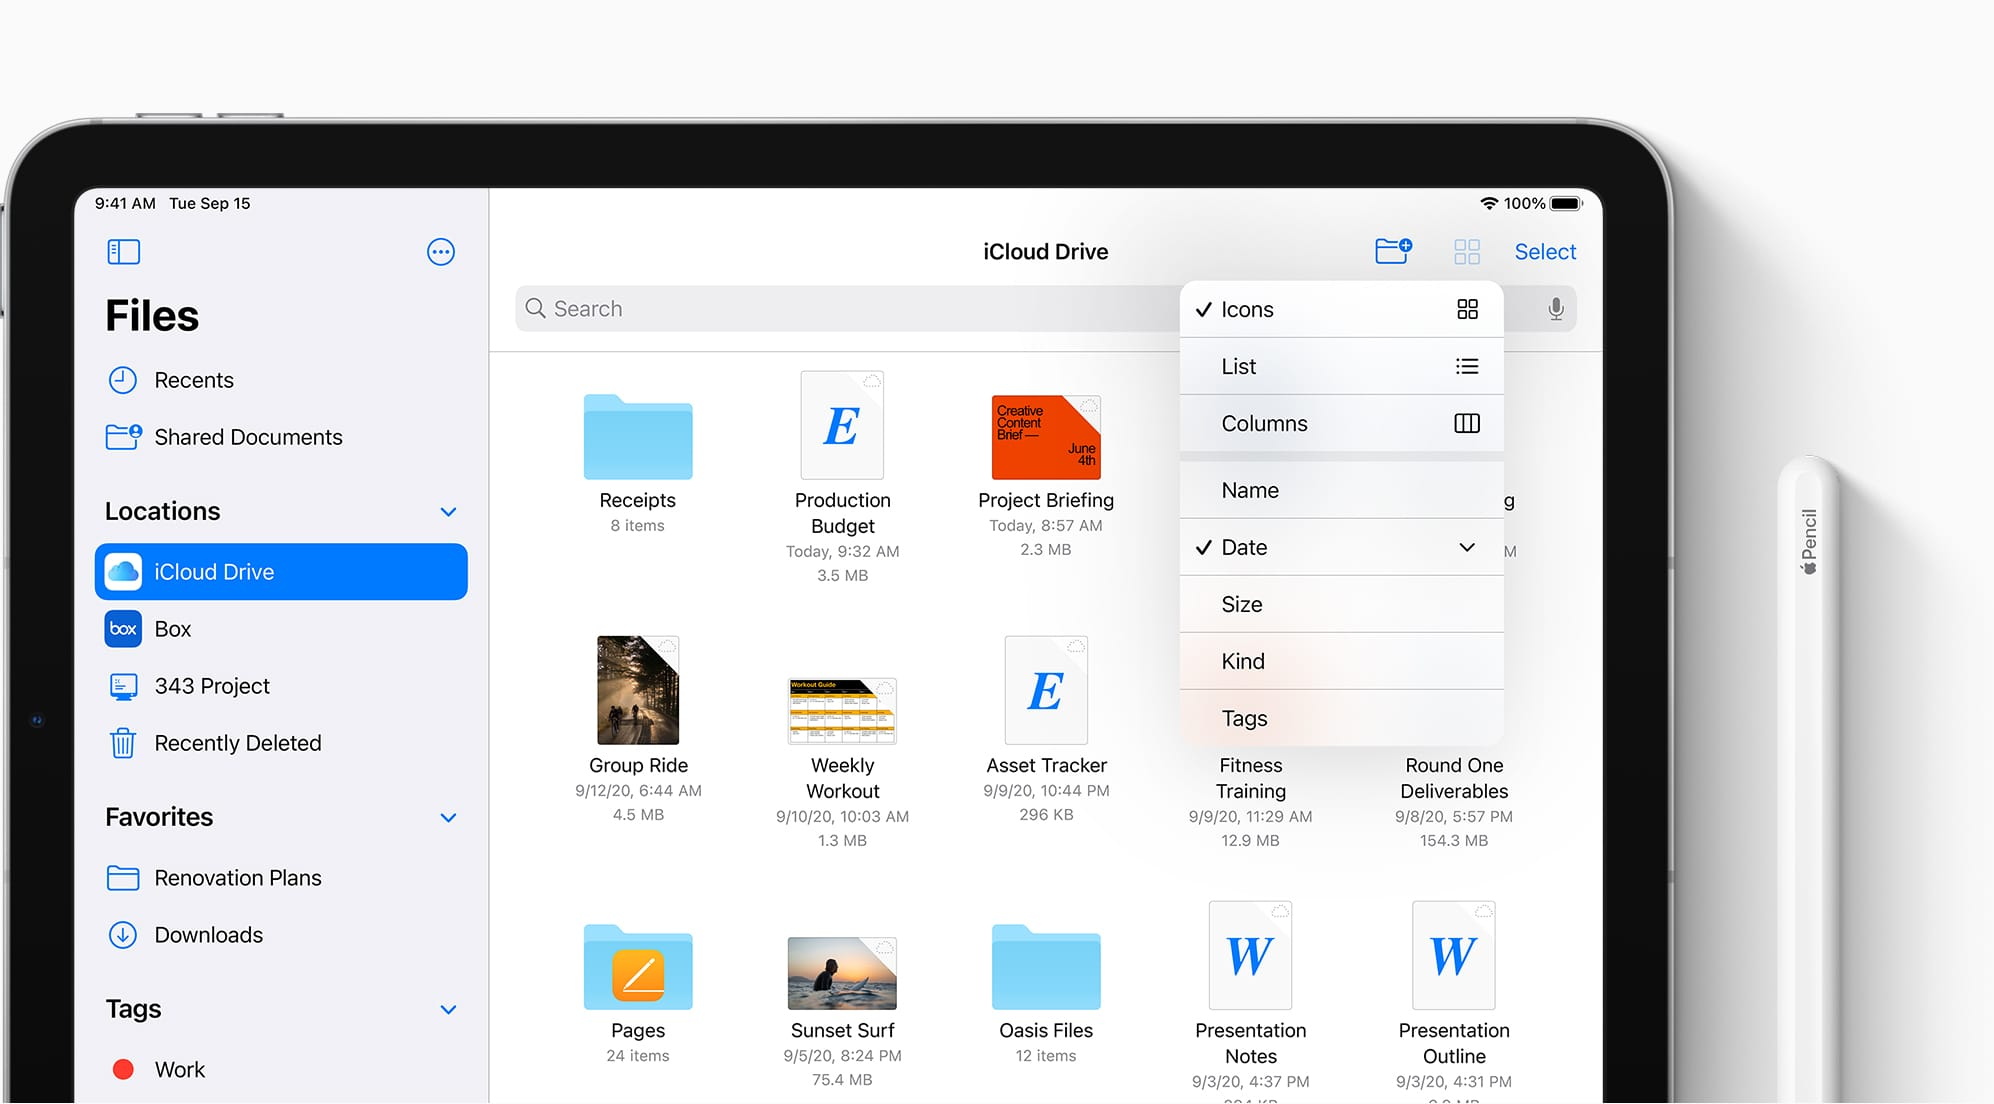Click the Select button
This screenshot has width=1994, height=1104.
1545,252
